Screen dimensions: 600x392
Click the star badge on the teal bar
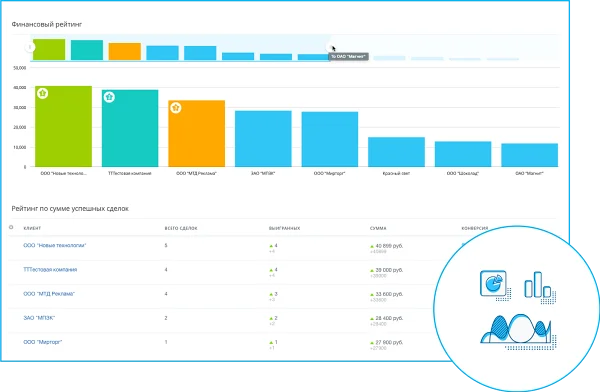click(x=109, y=97)
